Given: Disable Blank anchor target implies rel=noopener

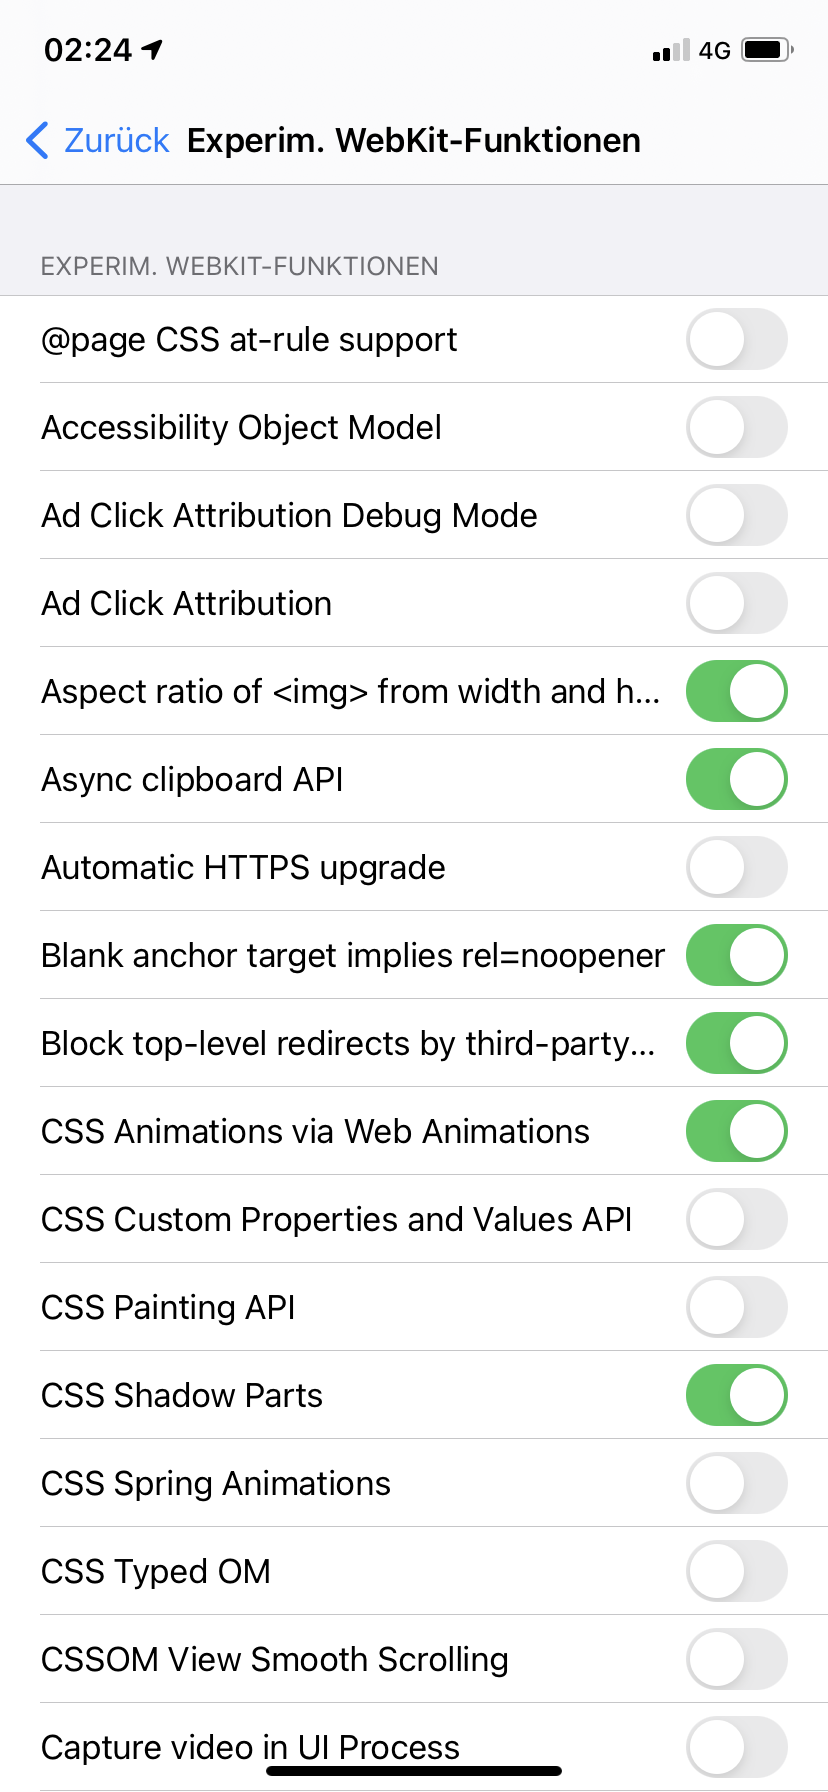Looking at the screenshot, I should (x=736, y=955).
